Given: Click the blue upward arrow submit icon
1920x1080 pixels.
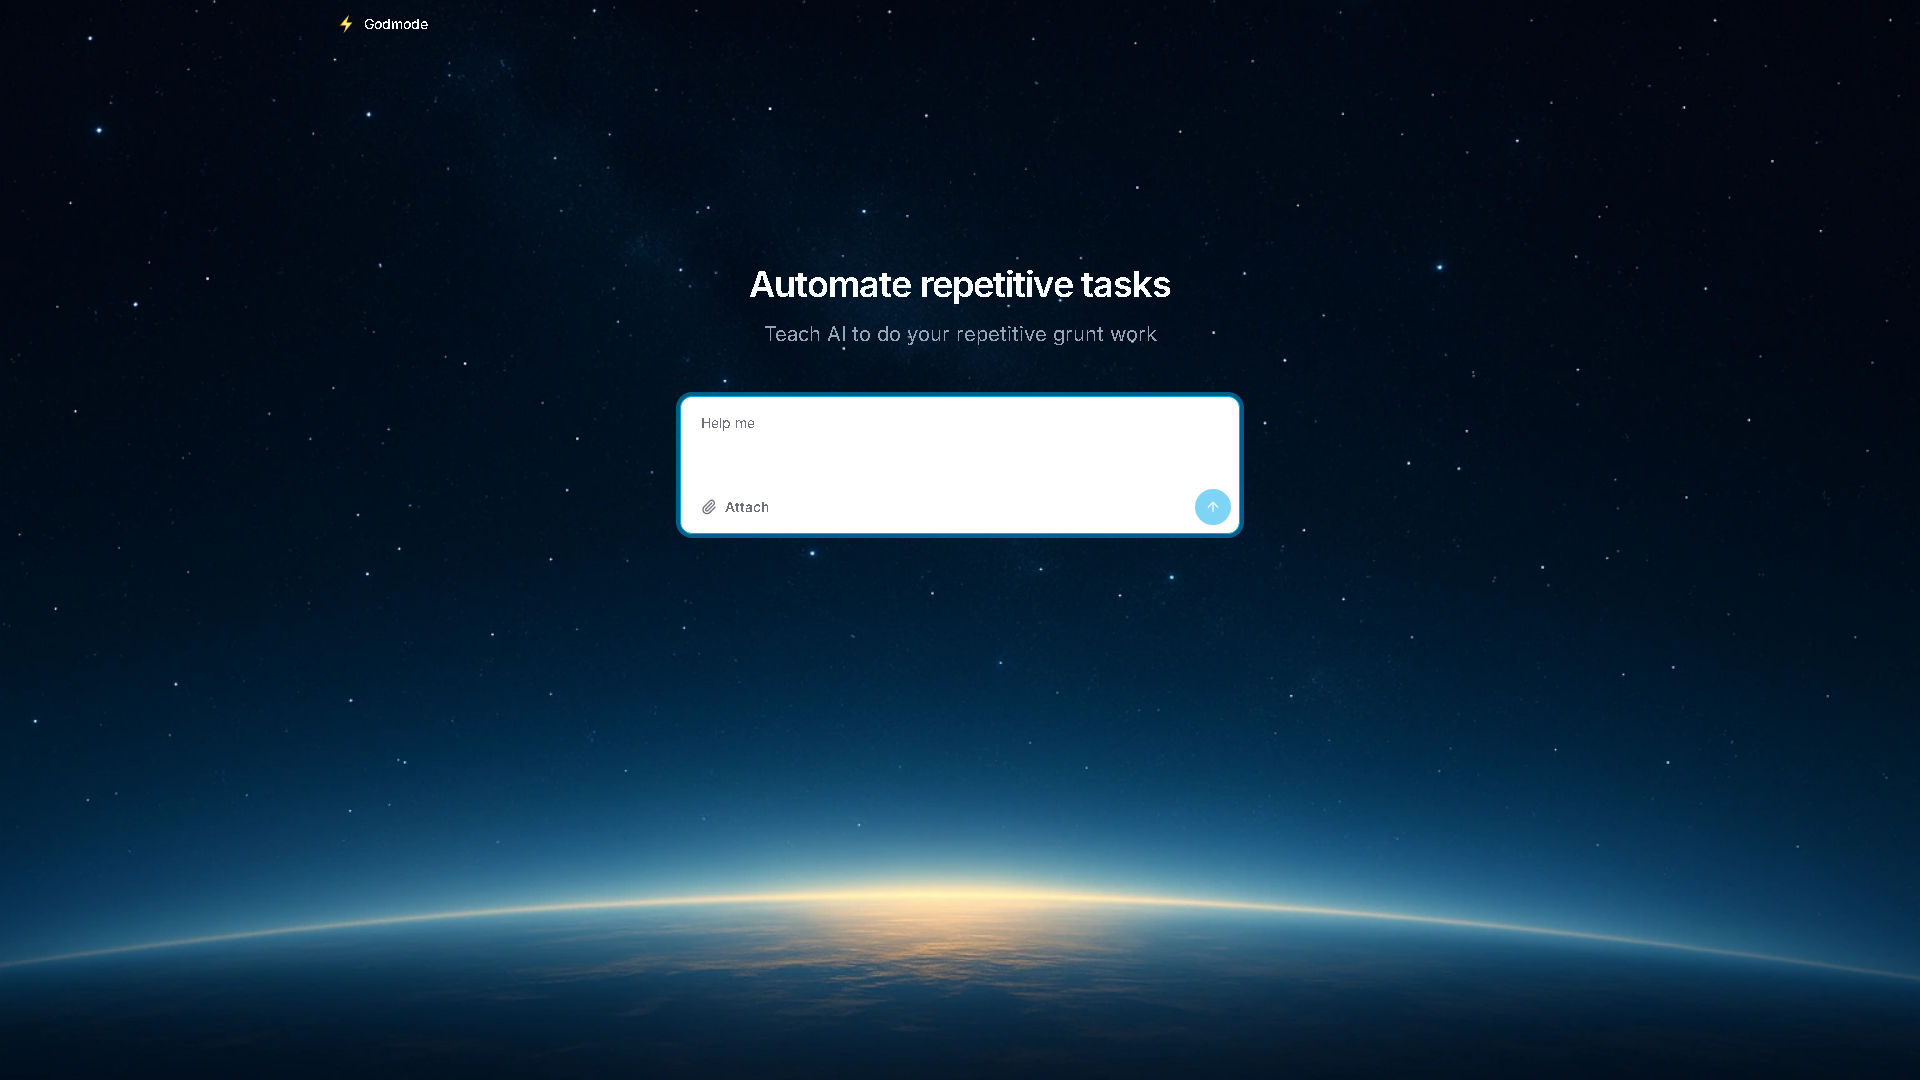Looking at the screenshot, I should [x=1212, y=507].
